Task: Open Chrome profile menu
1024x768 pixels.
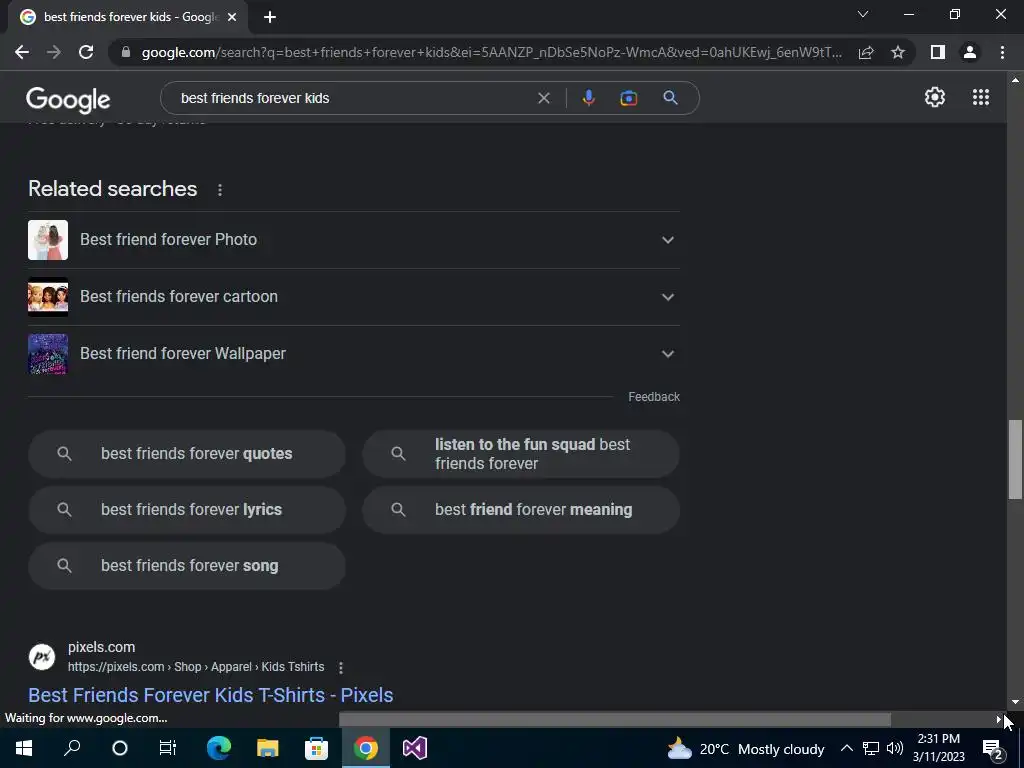Action: click(x=970, y=52)
